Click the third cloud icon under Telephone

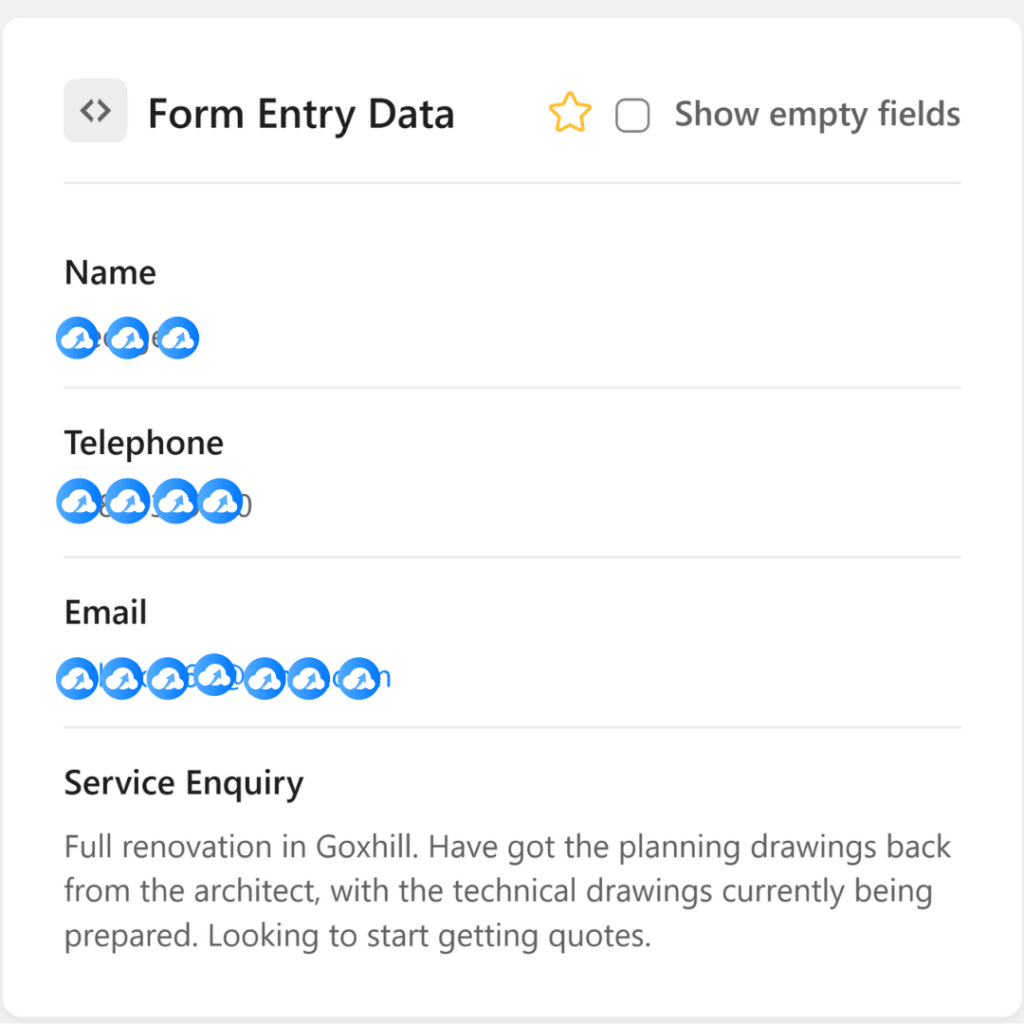(x=176, y=501)
